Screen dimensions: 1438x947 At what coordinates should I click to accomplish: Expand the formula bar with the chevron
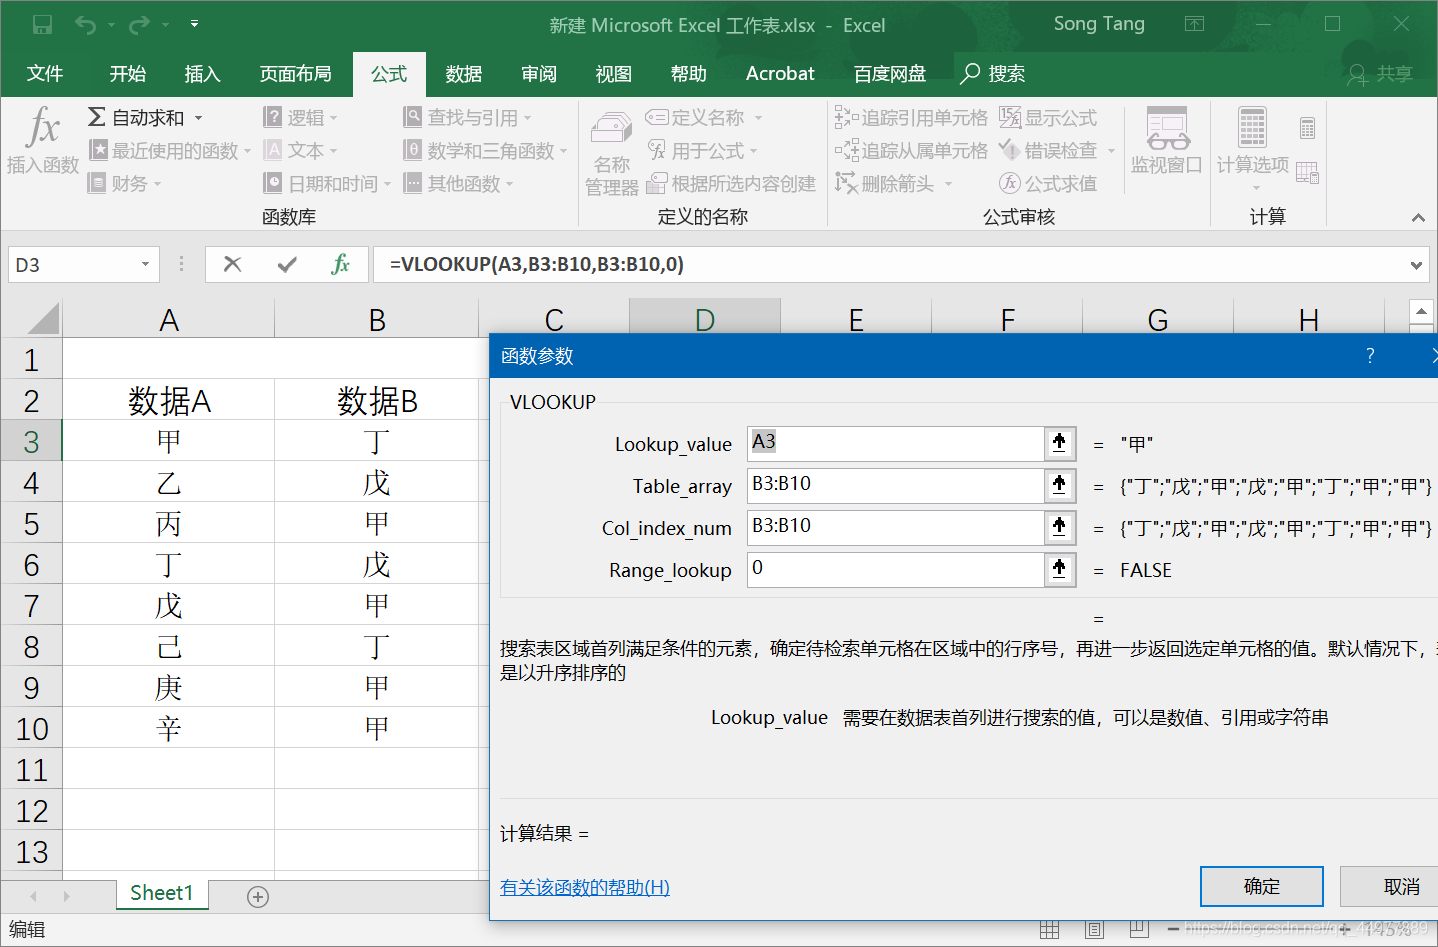point(1416,265)
